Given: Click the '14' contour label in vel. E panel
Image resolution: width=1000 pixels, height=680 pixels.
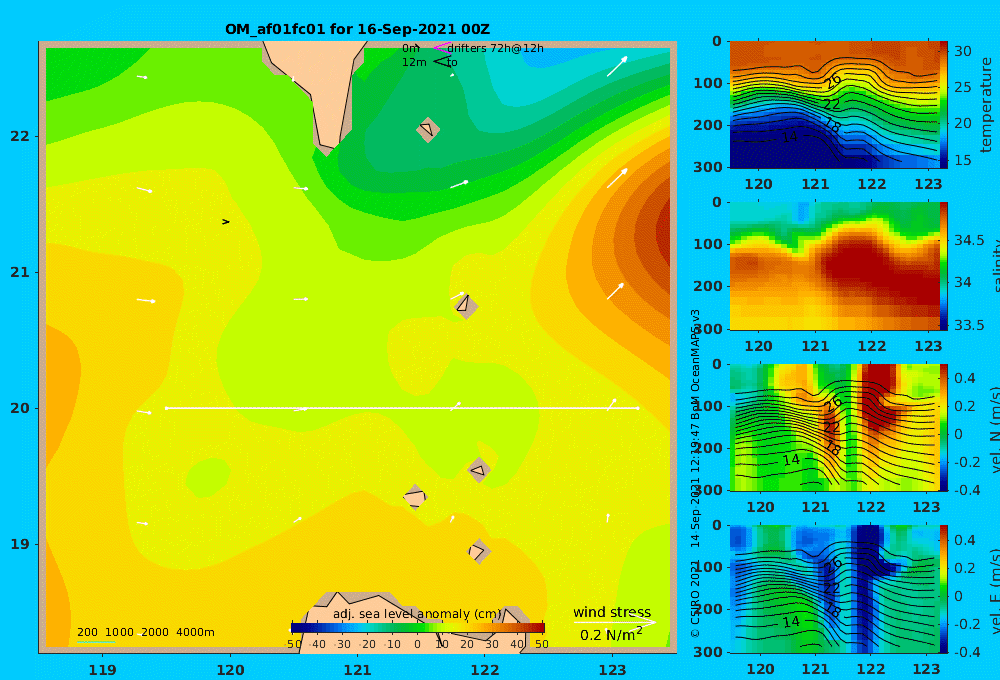Looking at the screenshot, I should click(x=791, y=622).
